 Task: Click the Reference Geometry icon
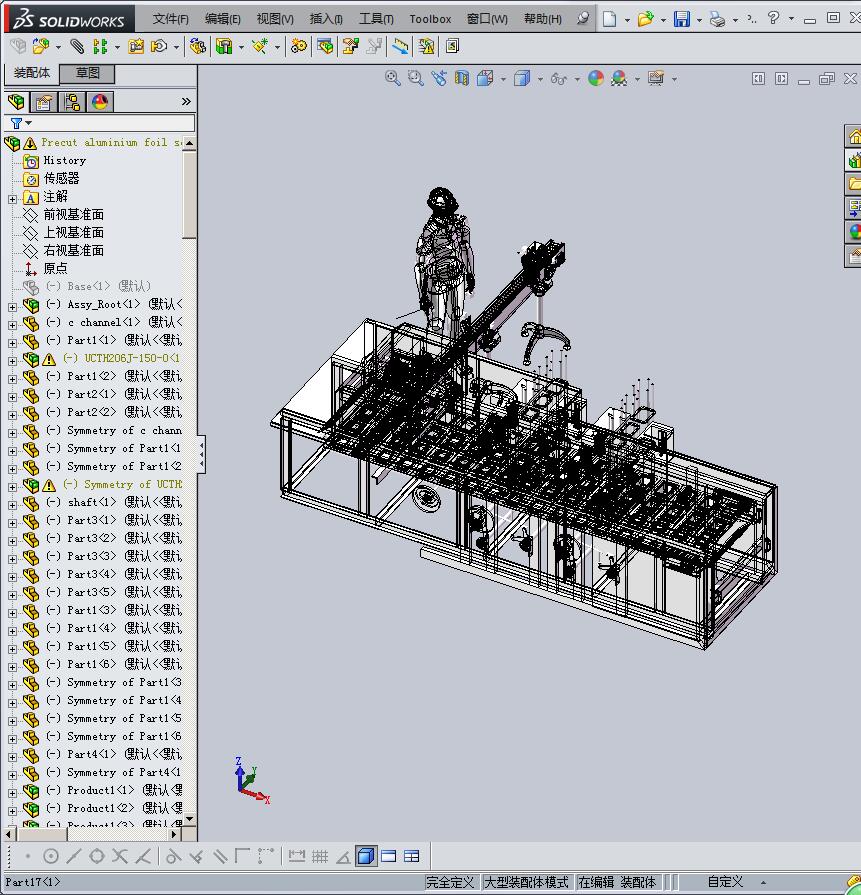[260, 46]
